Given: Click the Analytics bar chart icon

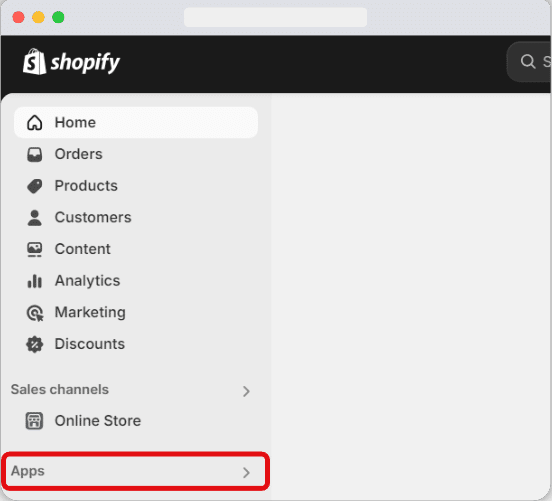Looking at the screenshot, I should [x=34, y=281].
